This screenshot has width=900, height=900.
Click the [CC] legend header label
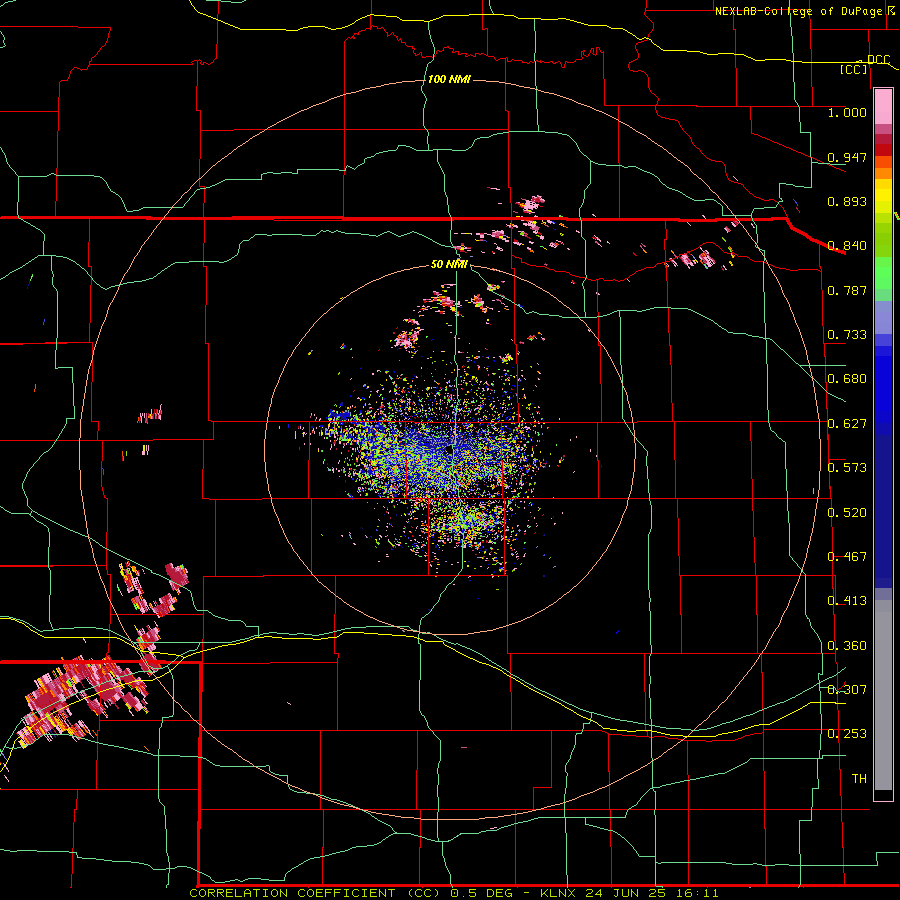(854, 69)
